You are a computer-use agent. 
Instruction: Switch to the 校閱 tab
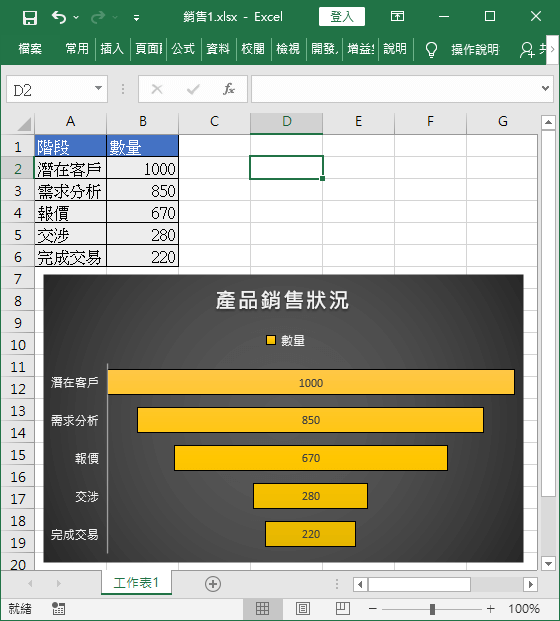click(x=253, y=49)
